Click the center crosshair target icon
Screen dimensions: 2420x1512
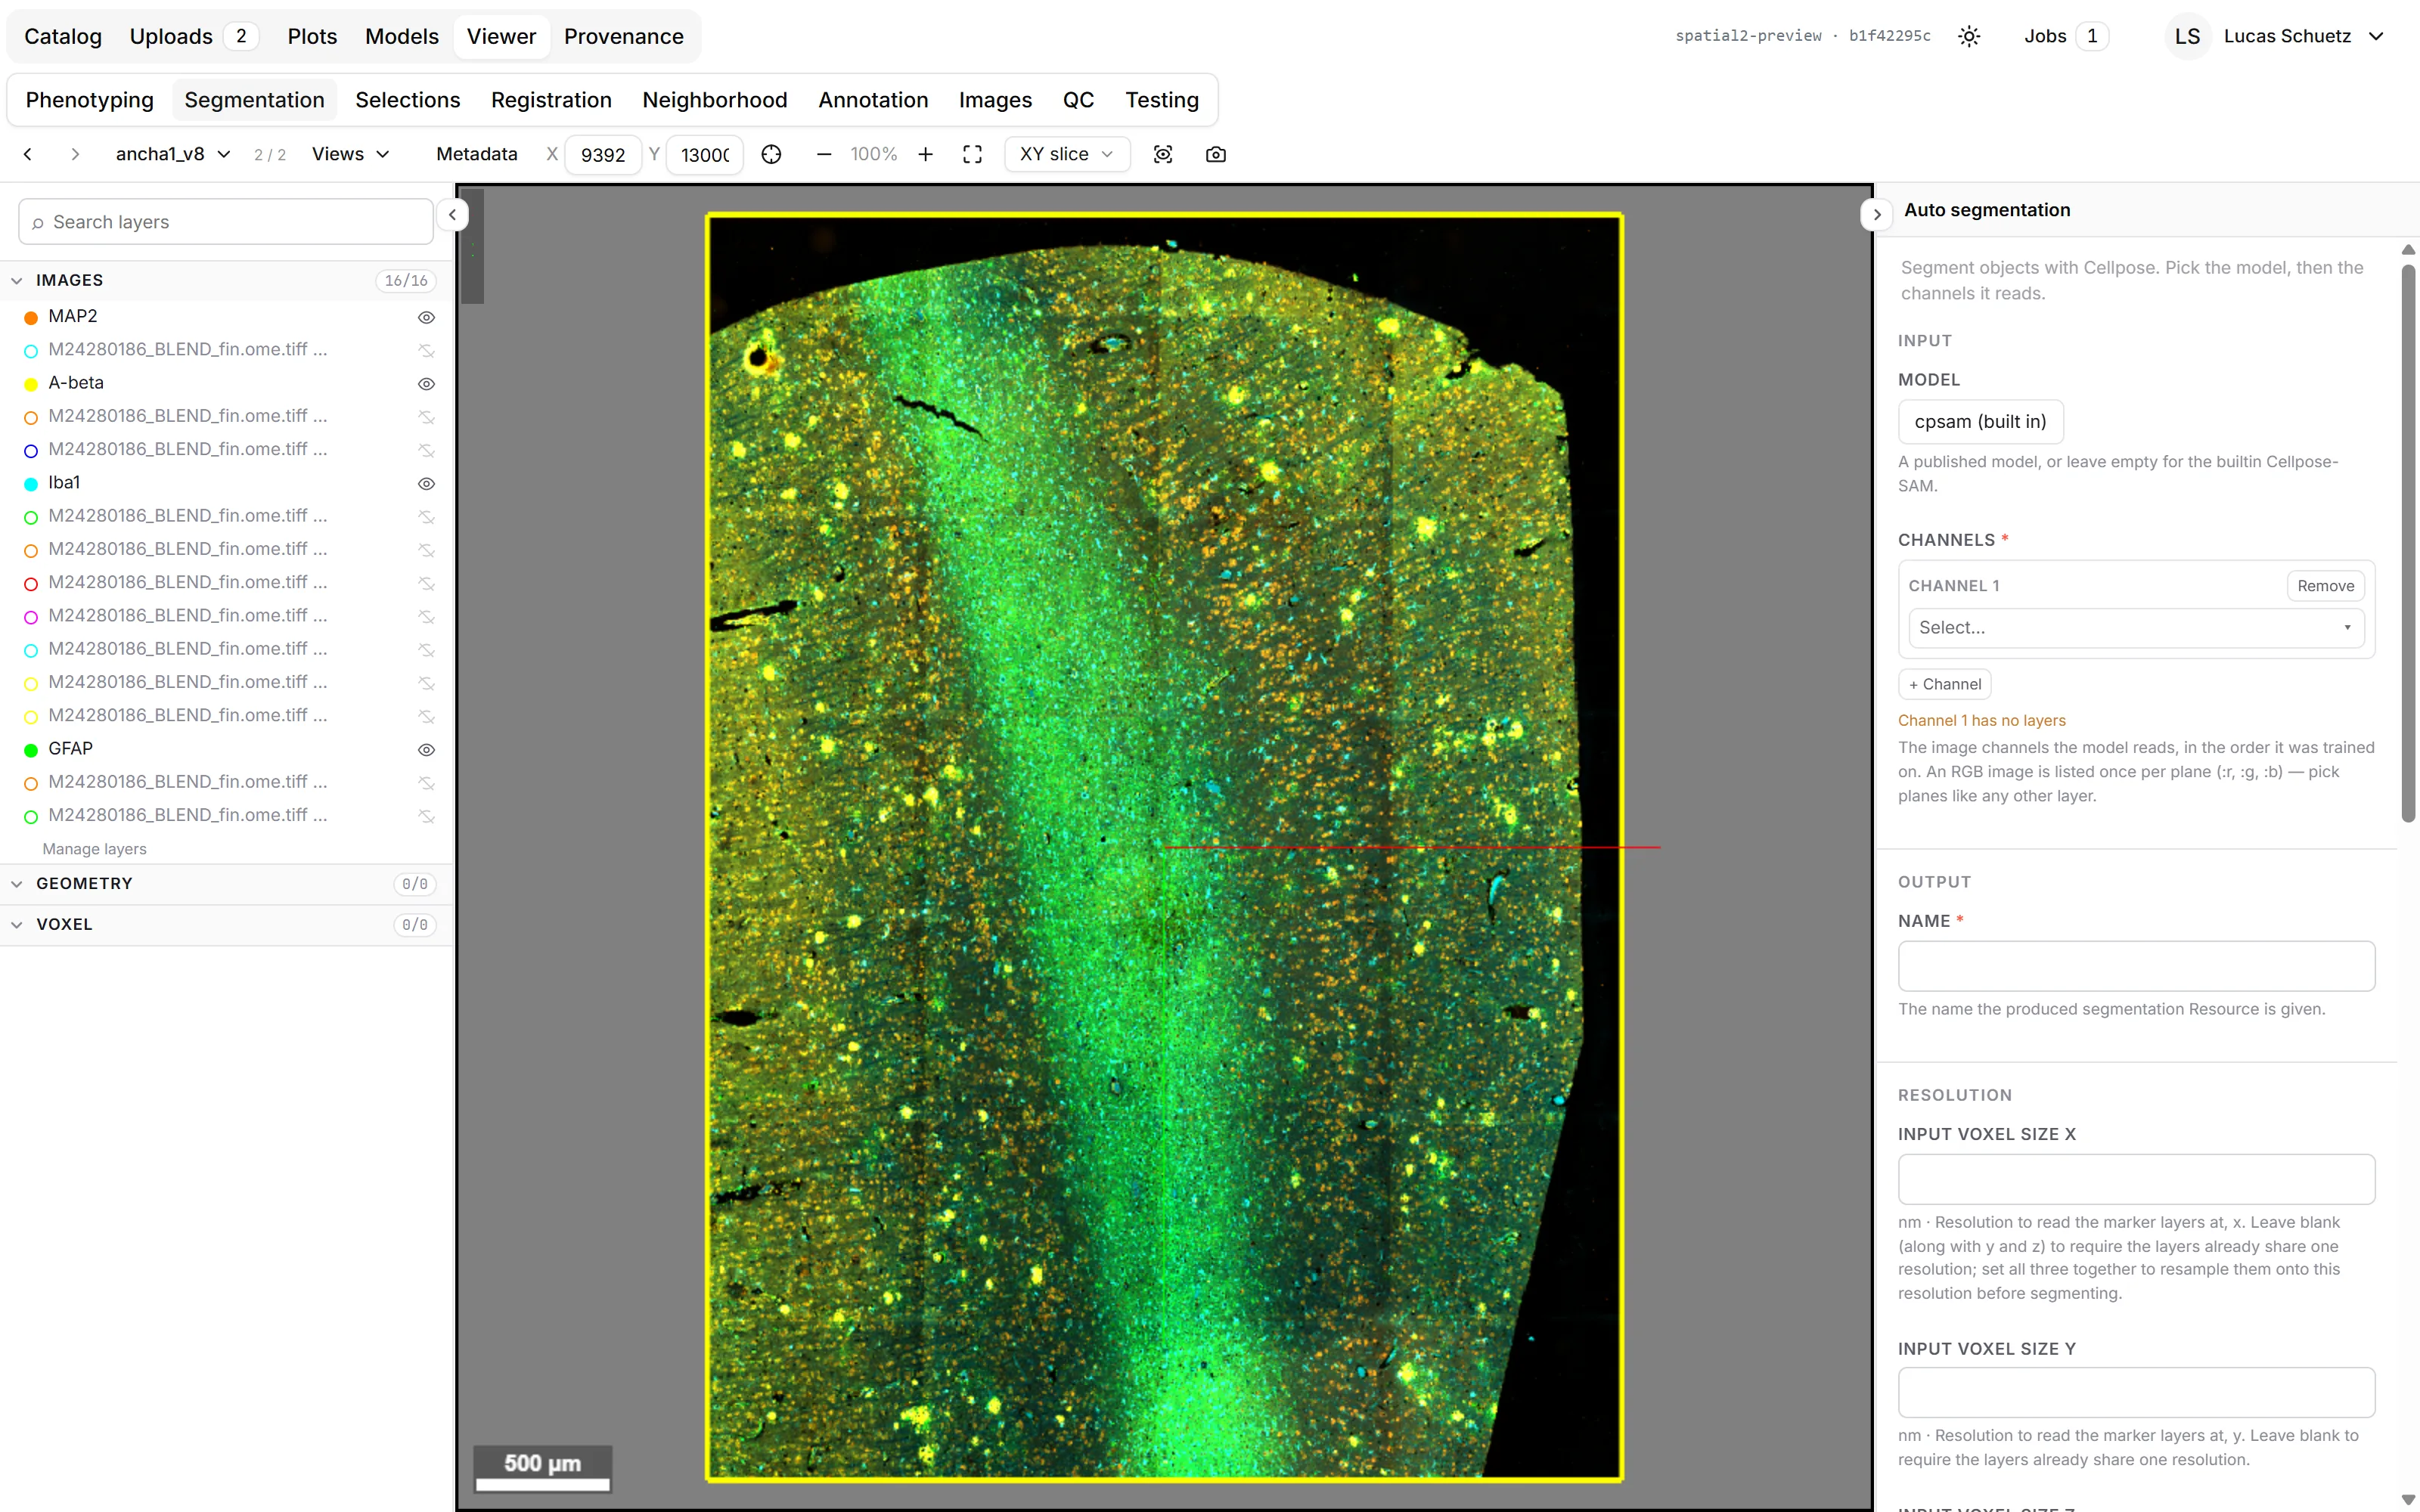click(x=771, y=154)
